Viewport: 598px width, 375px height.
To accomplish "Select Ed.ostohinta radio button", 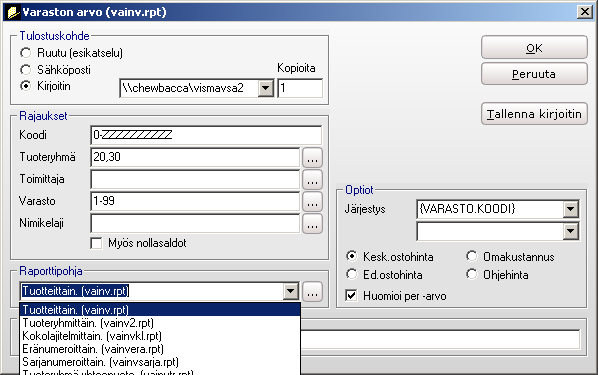I will coord(352,274).
